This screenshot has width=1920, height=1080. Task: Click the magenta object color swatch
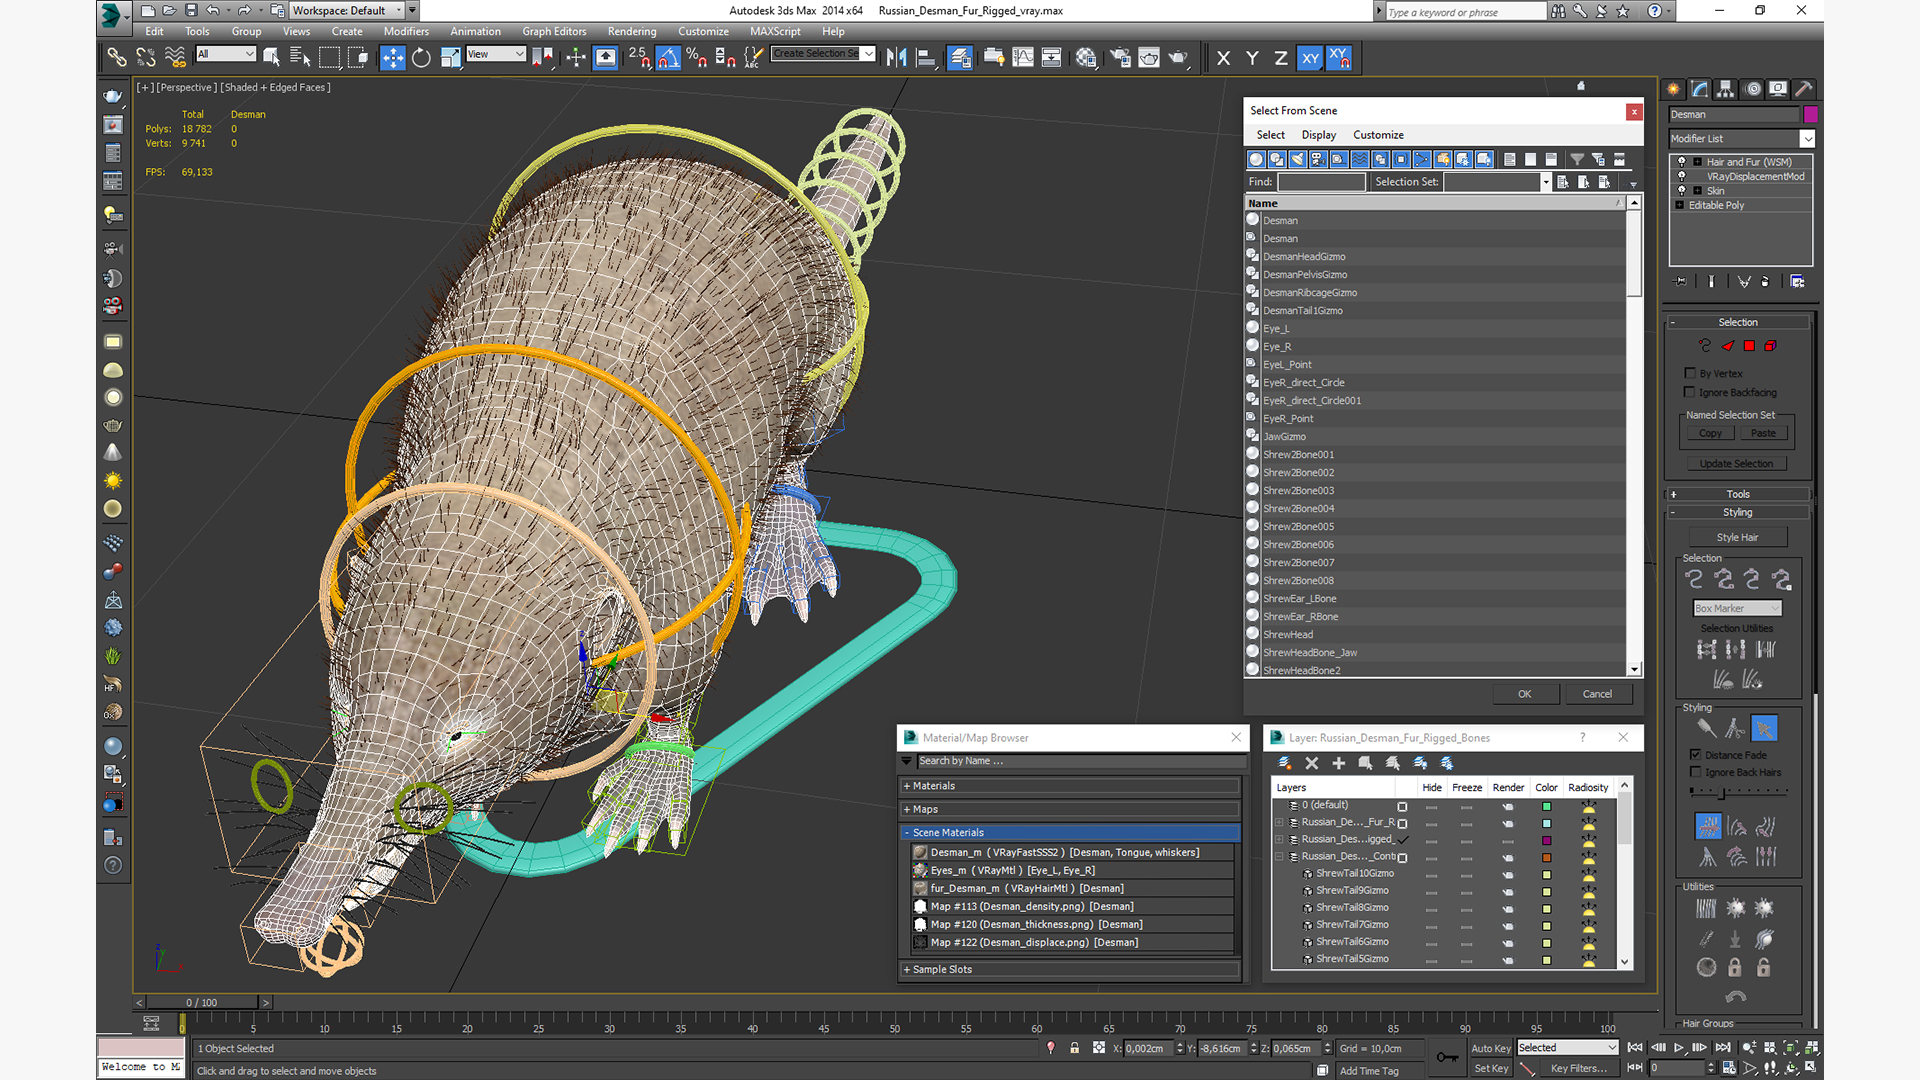click(1810, 115)
